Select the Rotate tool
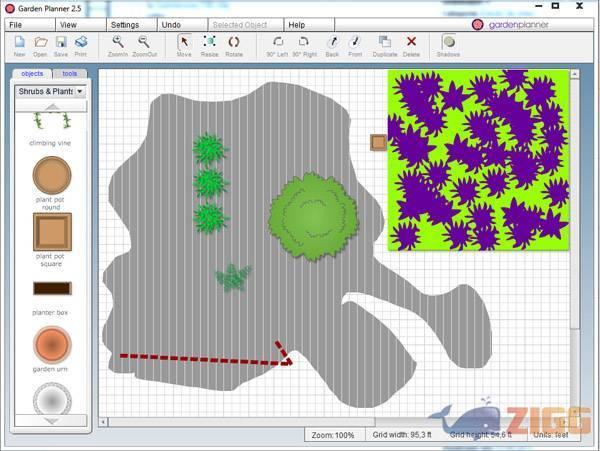Viewport: 600px width, 451px height. click(234, 43)
